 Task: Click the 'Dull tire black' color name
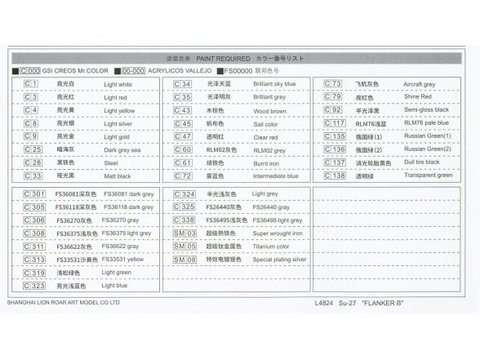click(422, 162)
